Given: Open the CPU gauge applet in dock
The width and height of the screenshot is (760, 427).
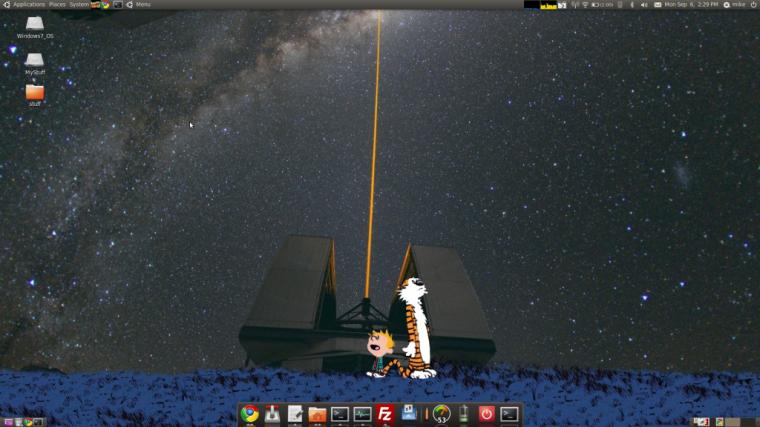Looking at the screenshot, I should (441, 414).
